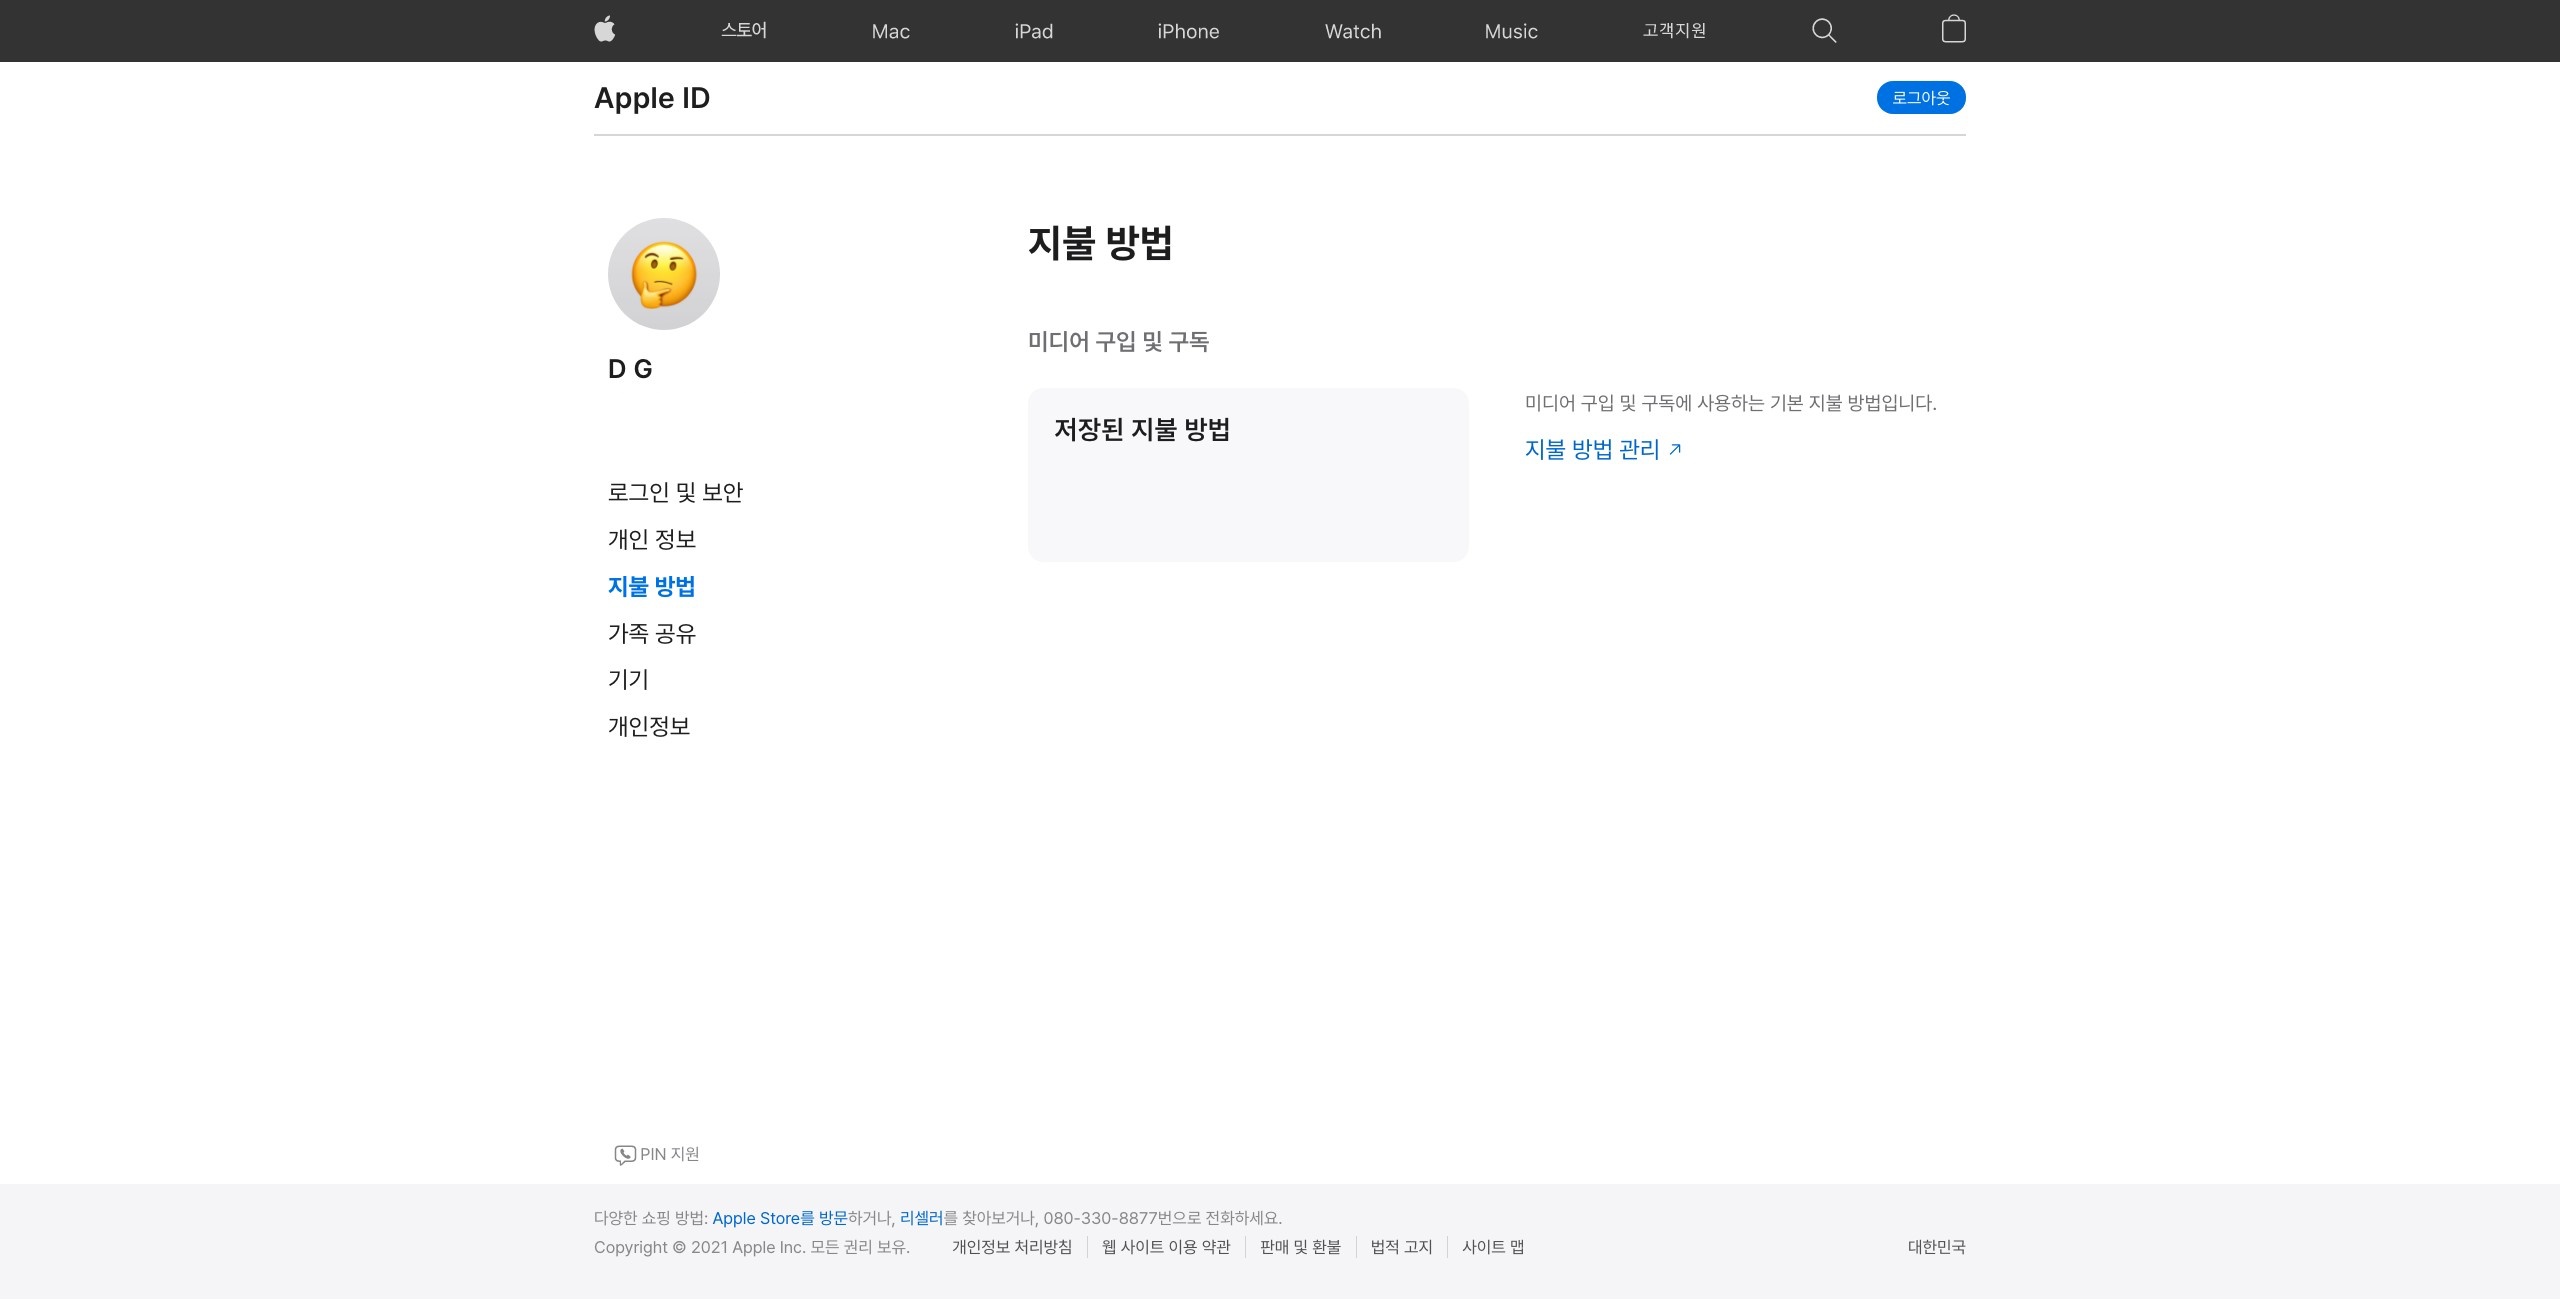Open 기기 in the sidebar
Image resolution: width=2560 pixels, height=1300 pixels.
(x=628, y=680)
